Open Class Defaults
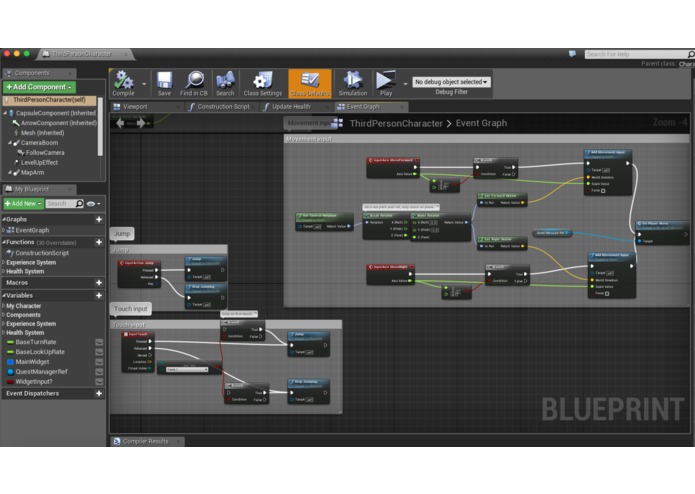The width and height of the screenshot is (695, 494). [x=310, y=83]
